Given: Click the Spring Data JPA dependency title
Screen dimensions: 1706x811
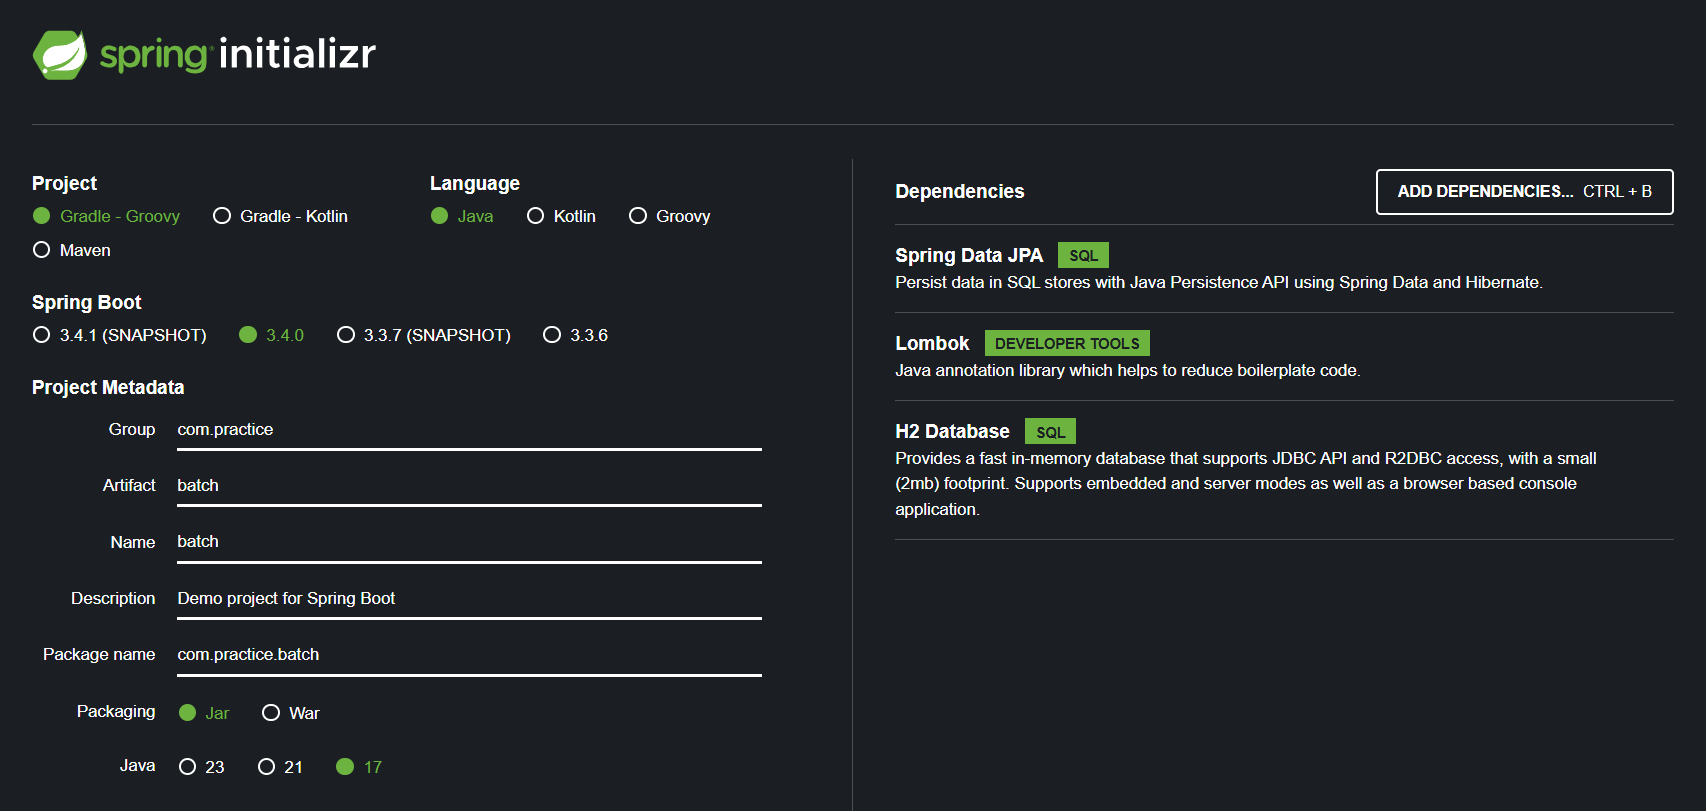Looking at the screenshot, I should click(968, 256).
